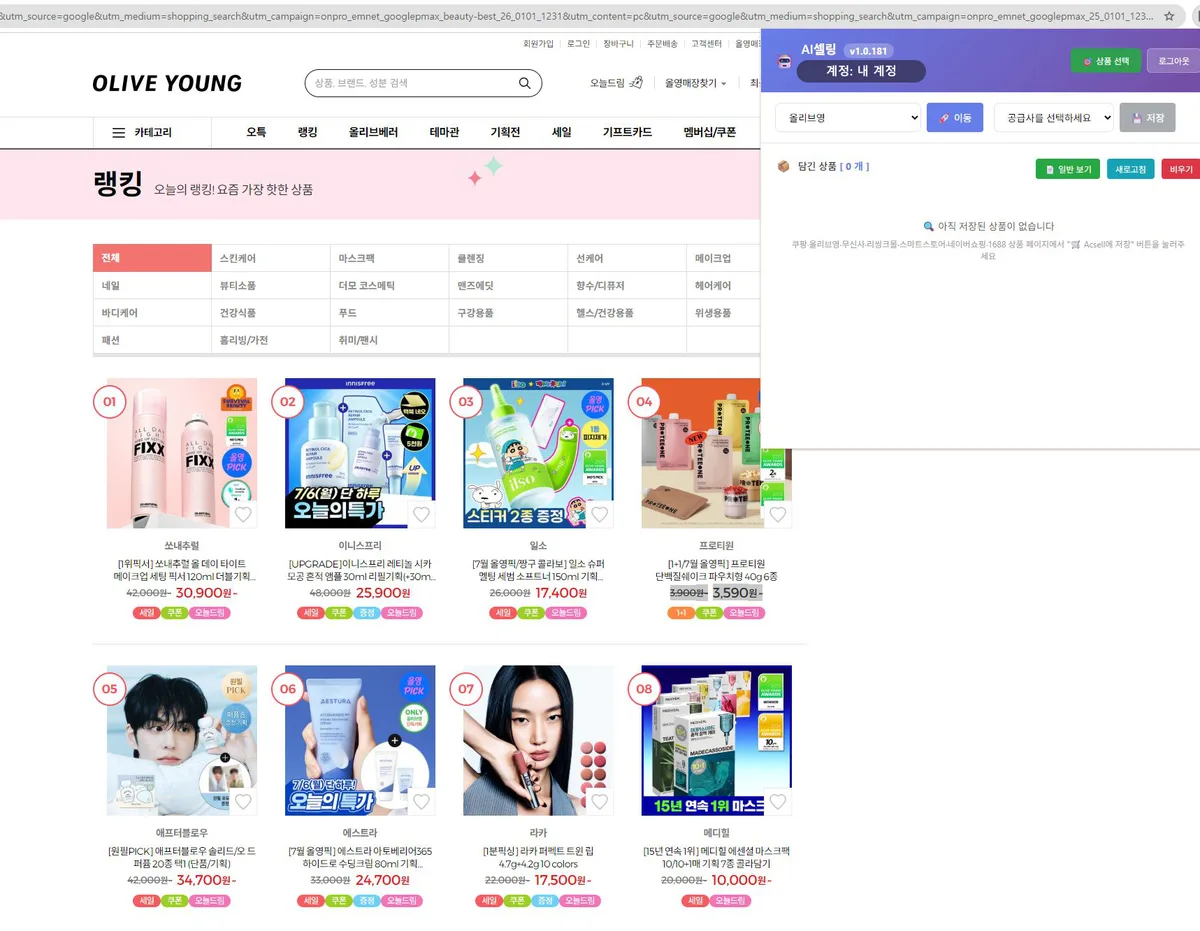Open the 오특 menu
The image size is (1200, 931).
[256, 132]
